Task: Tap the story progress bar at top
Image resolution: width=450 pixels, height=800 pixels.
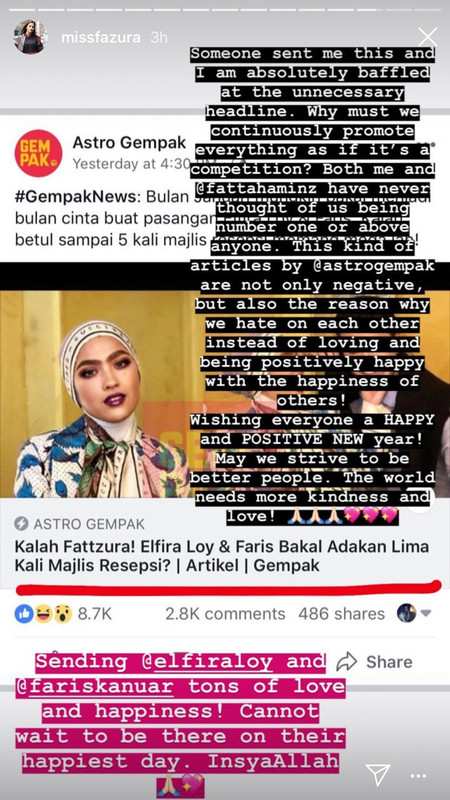Action: pos(225,9)
